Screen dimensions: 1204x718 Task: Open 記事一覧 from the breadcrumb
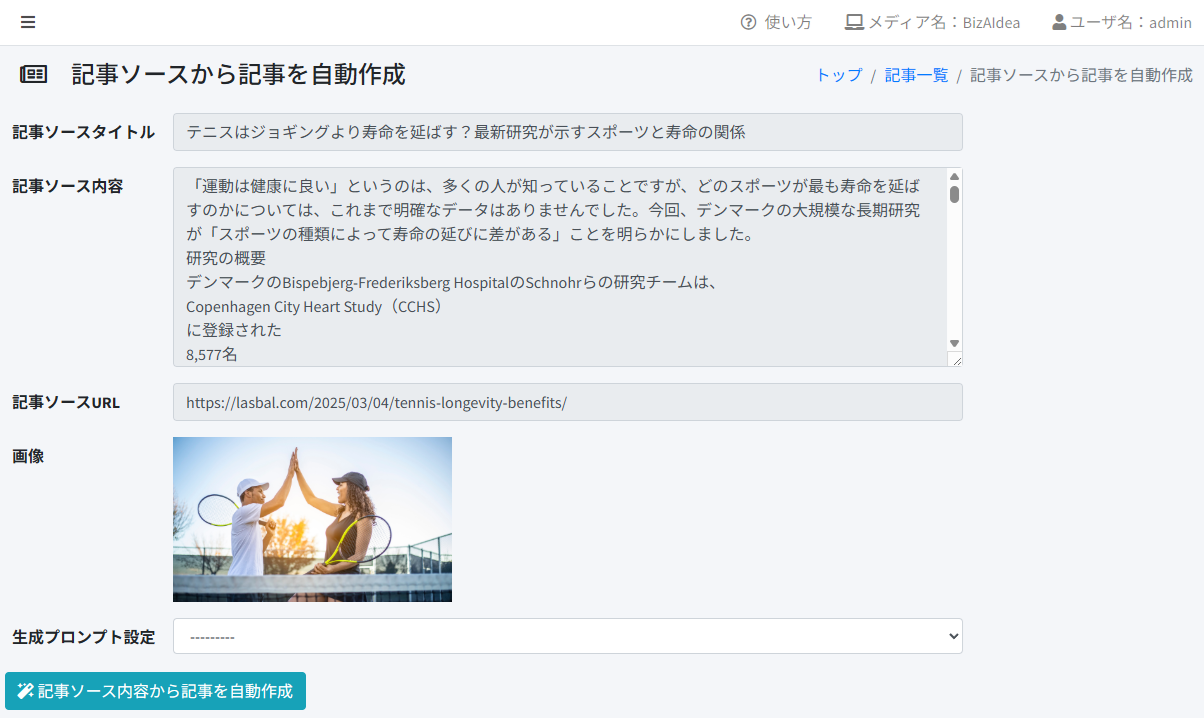(915, 74)
